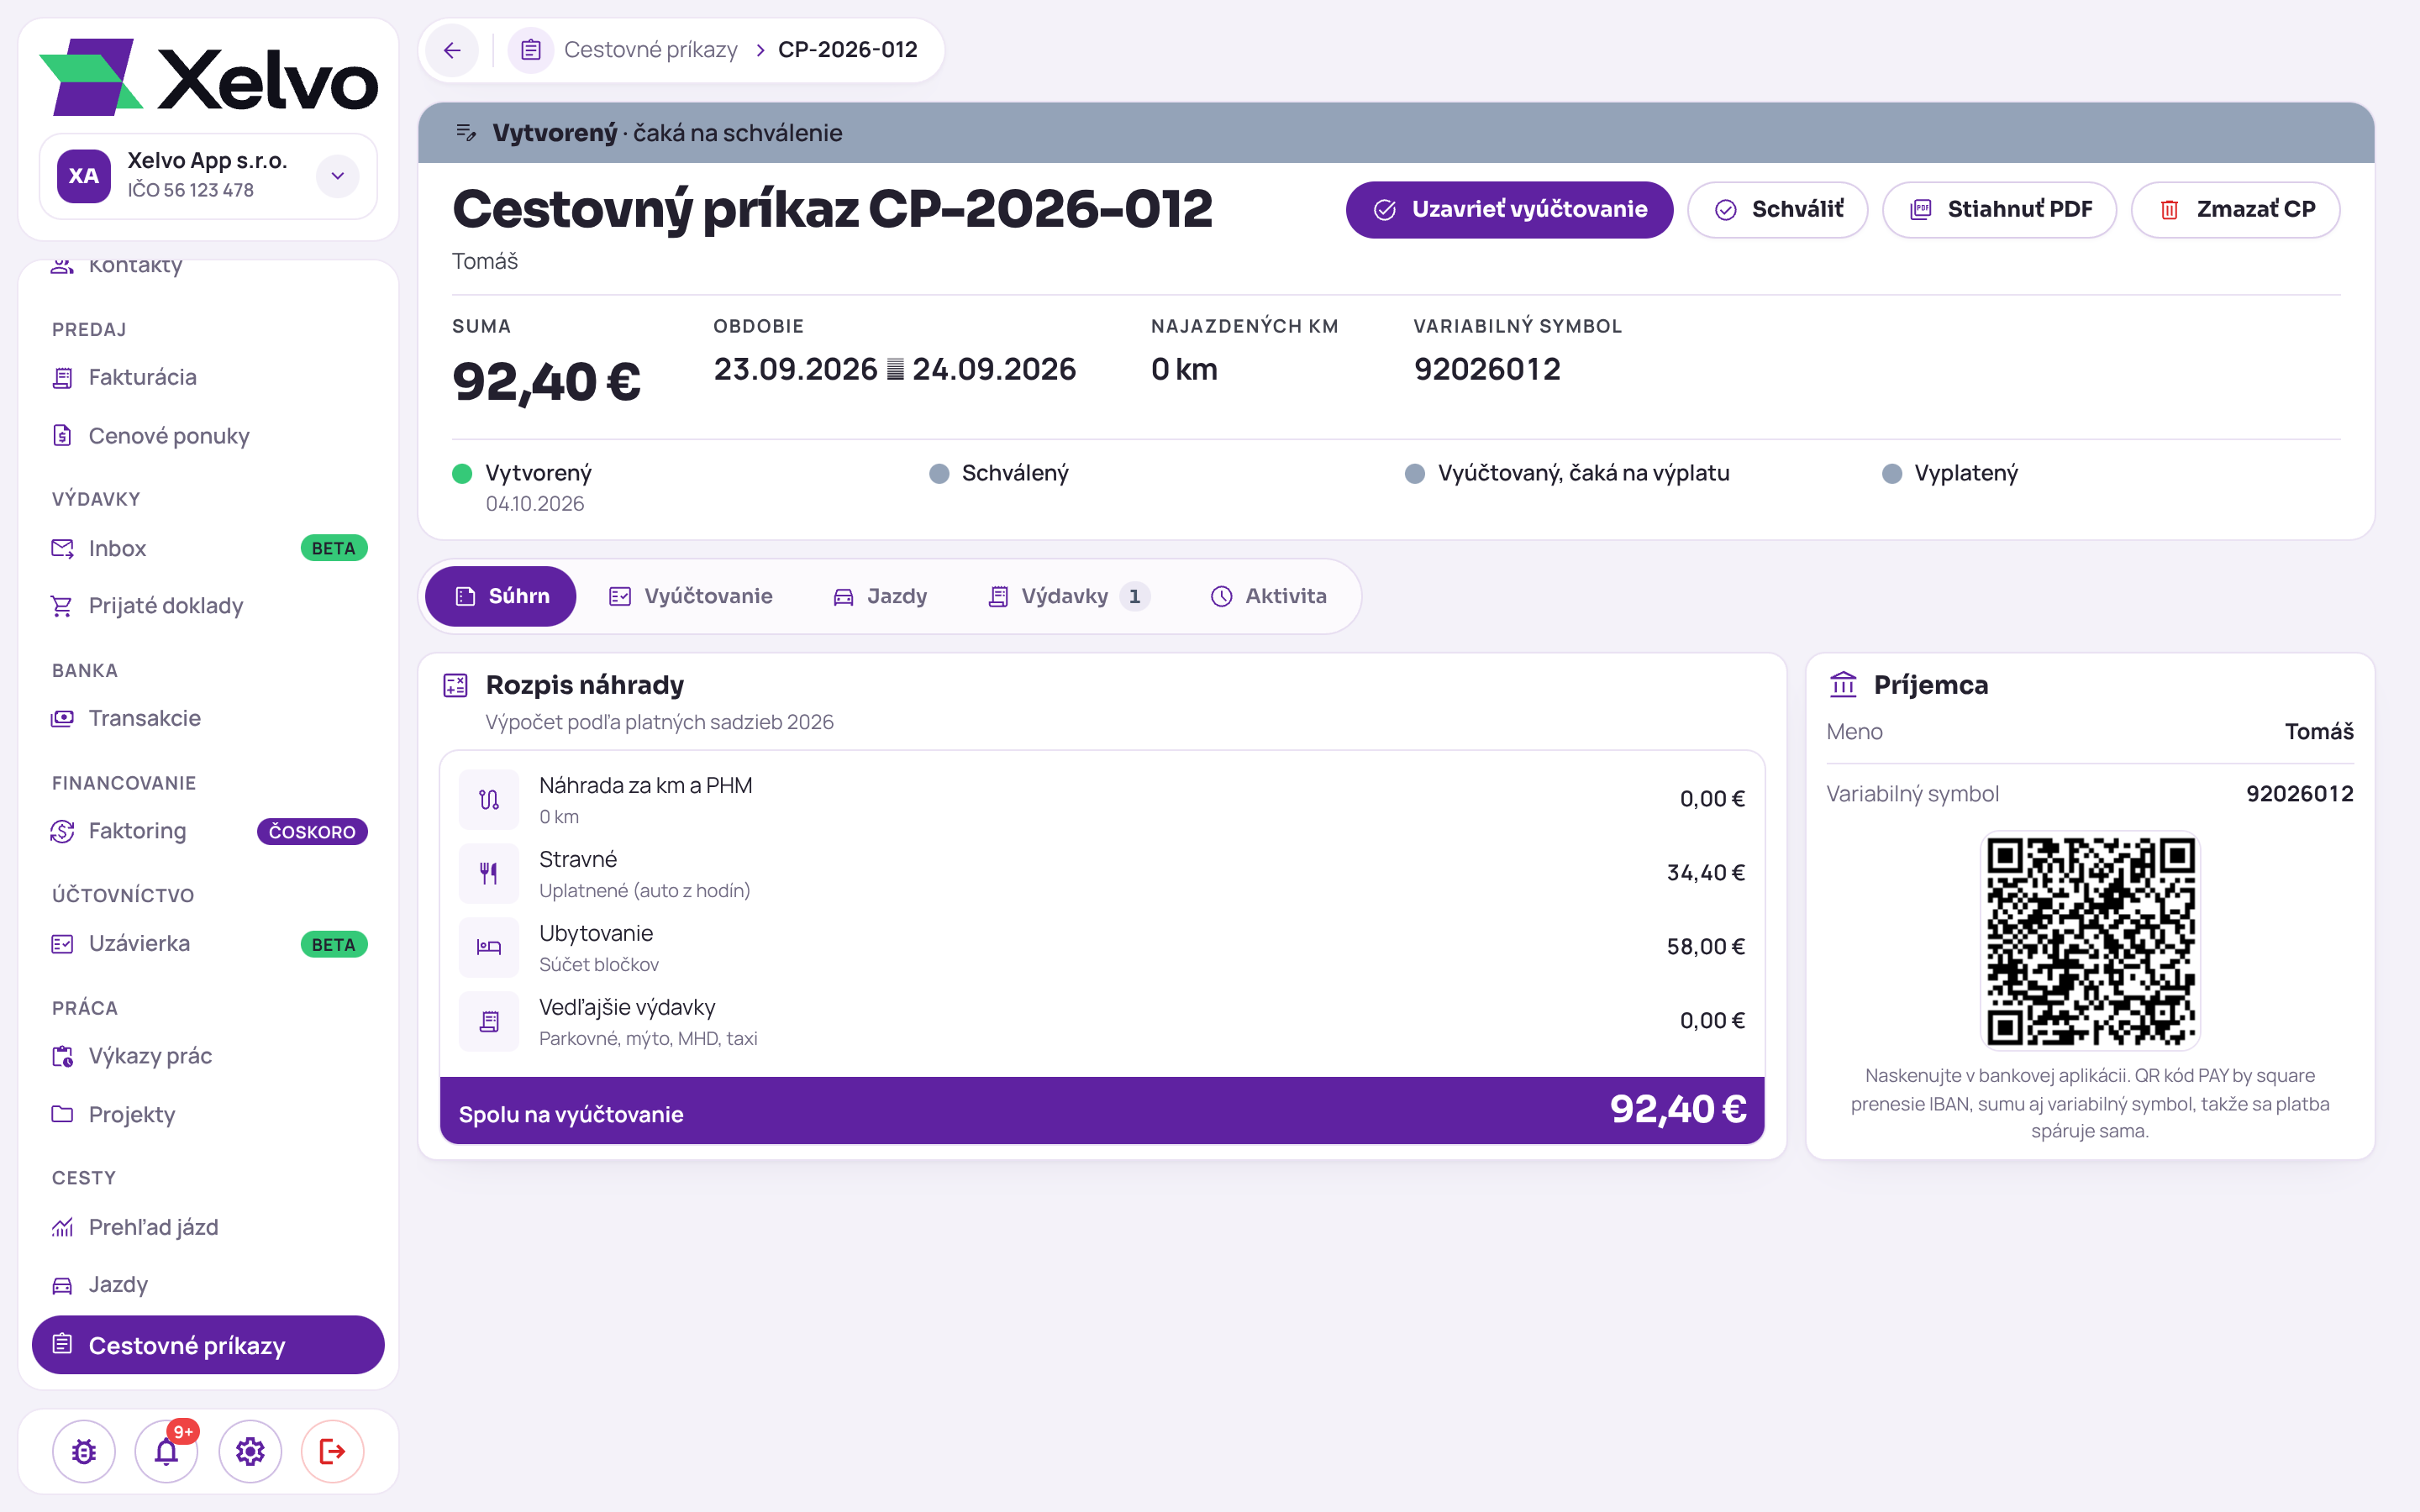The height and width of the screenshot is (1512, 2420).
Task: Switch to the Vyúčtovanie tab
Action: coord(691,596)
